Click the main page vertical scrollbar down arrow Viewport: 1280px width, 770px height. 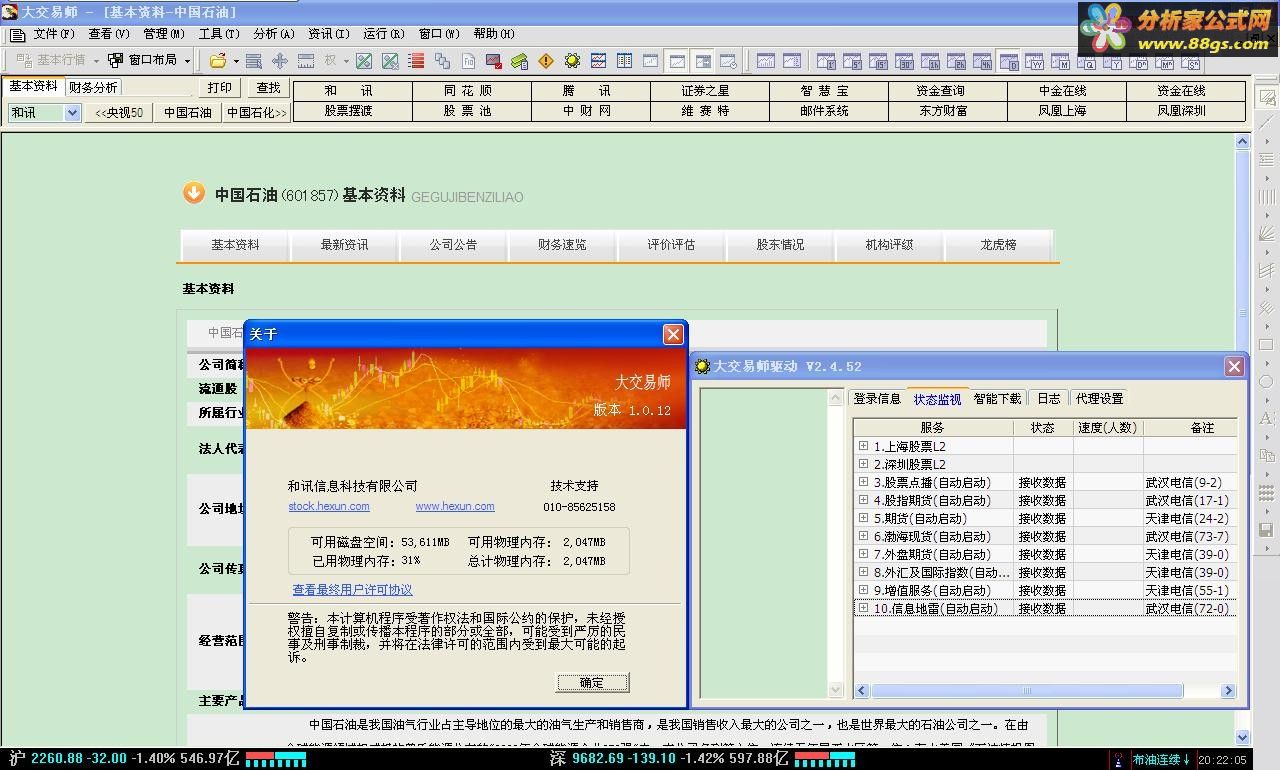pos(1243,737)
